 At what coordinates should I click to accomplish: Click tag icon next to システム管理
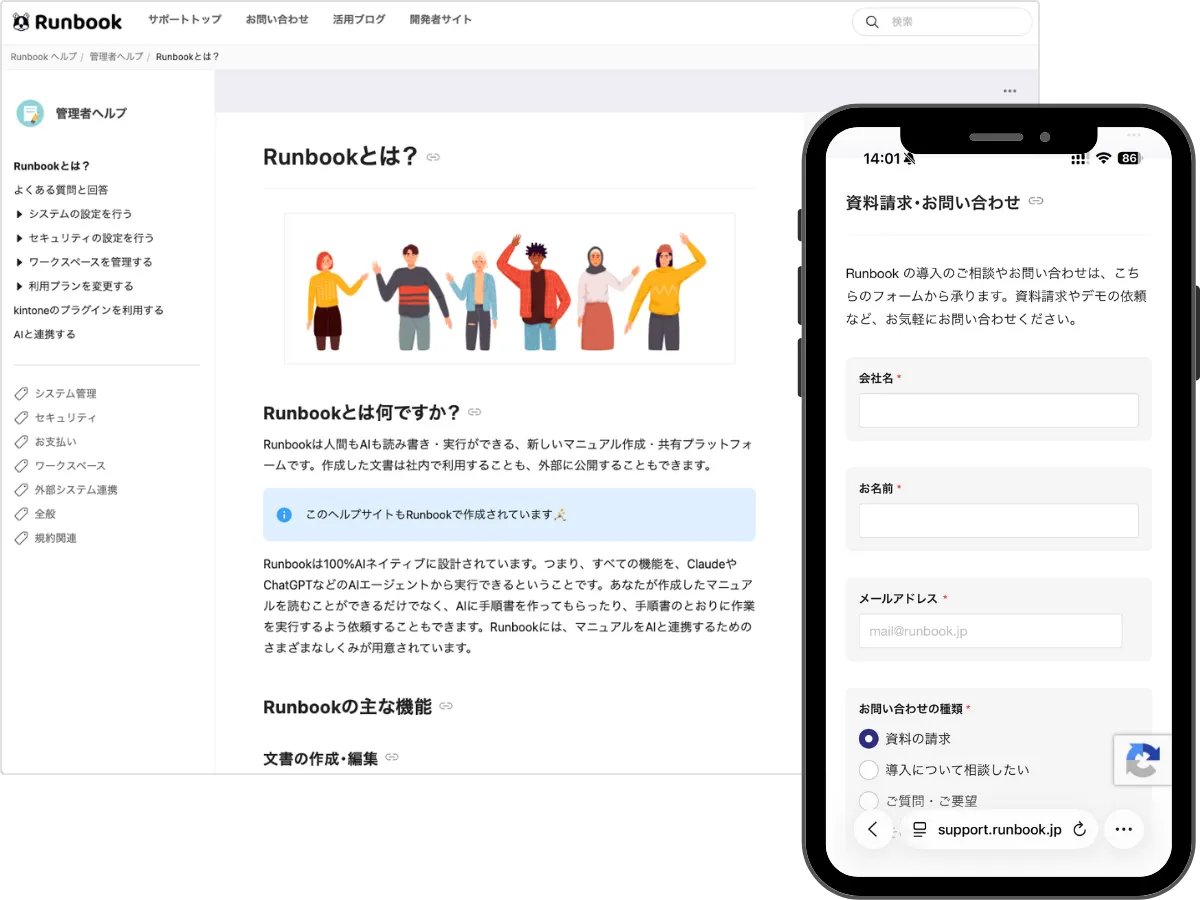(x=21, y=394)
